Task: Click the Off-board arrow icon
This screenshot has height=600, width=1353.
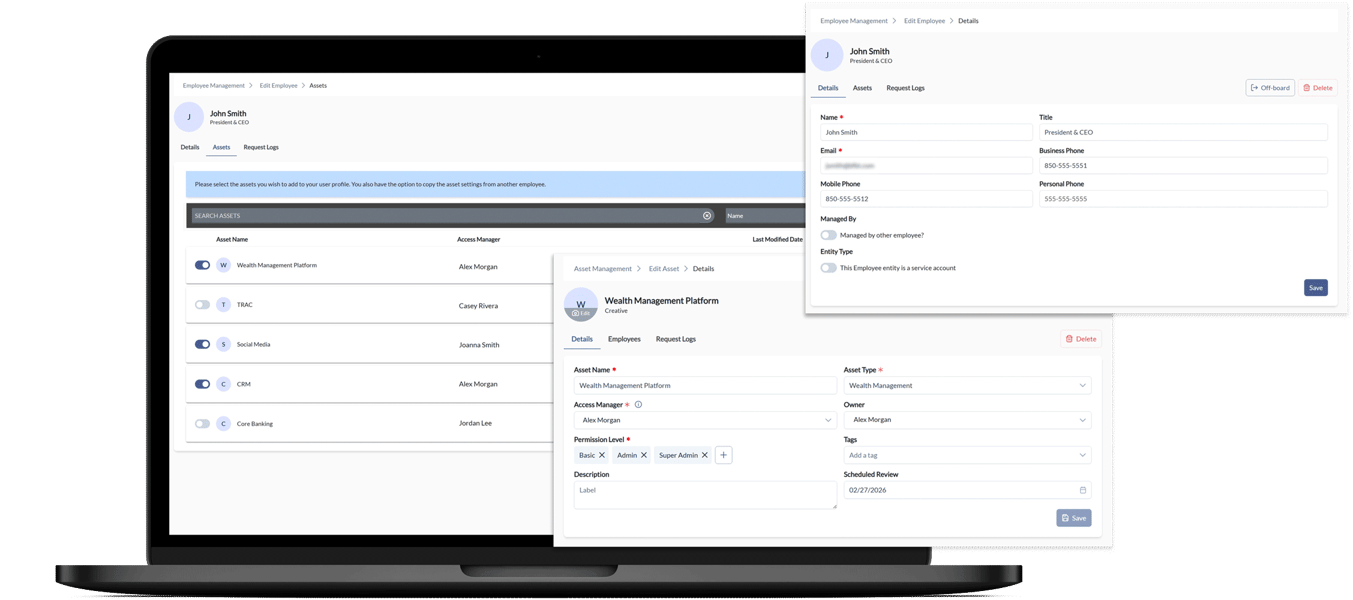Action: 1253,87
